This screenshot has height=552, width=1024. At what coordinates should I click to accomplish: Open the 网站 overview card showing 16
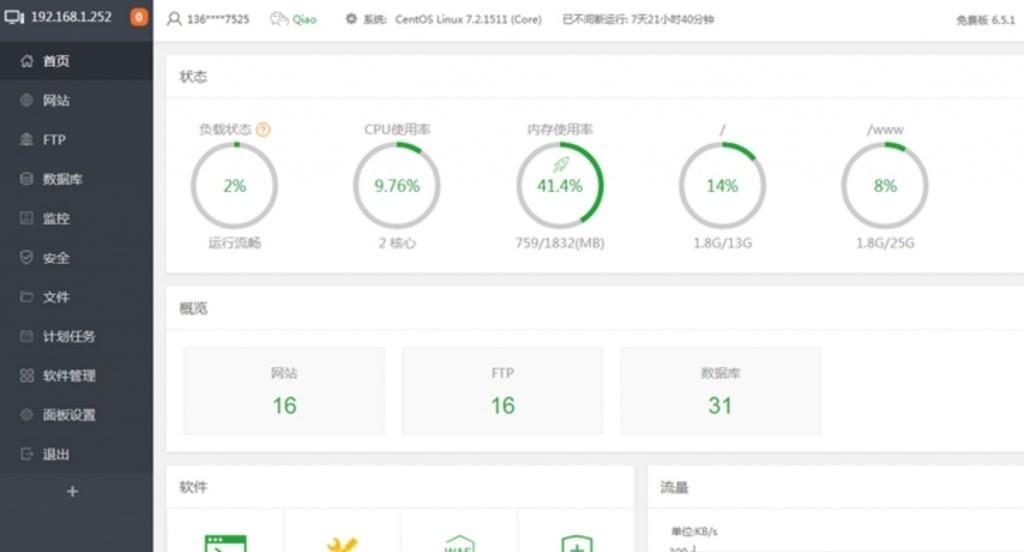(x=284, y=391)
